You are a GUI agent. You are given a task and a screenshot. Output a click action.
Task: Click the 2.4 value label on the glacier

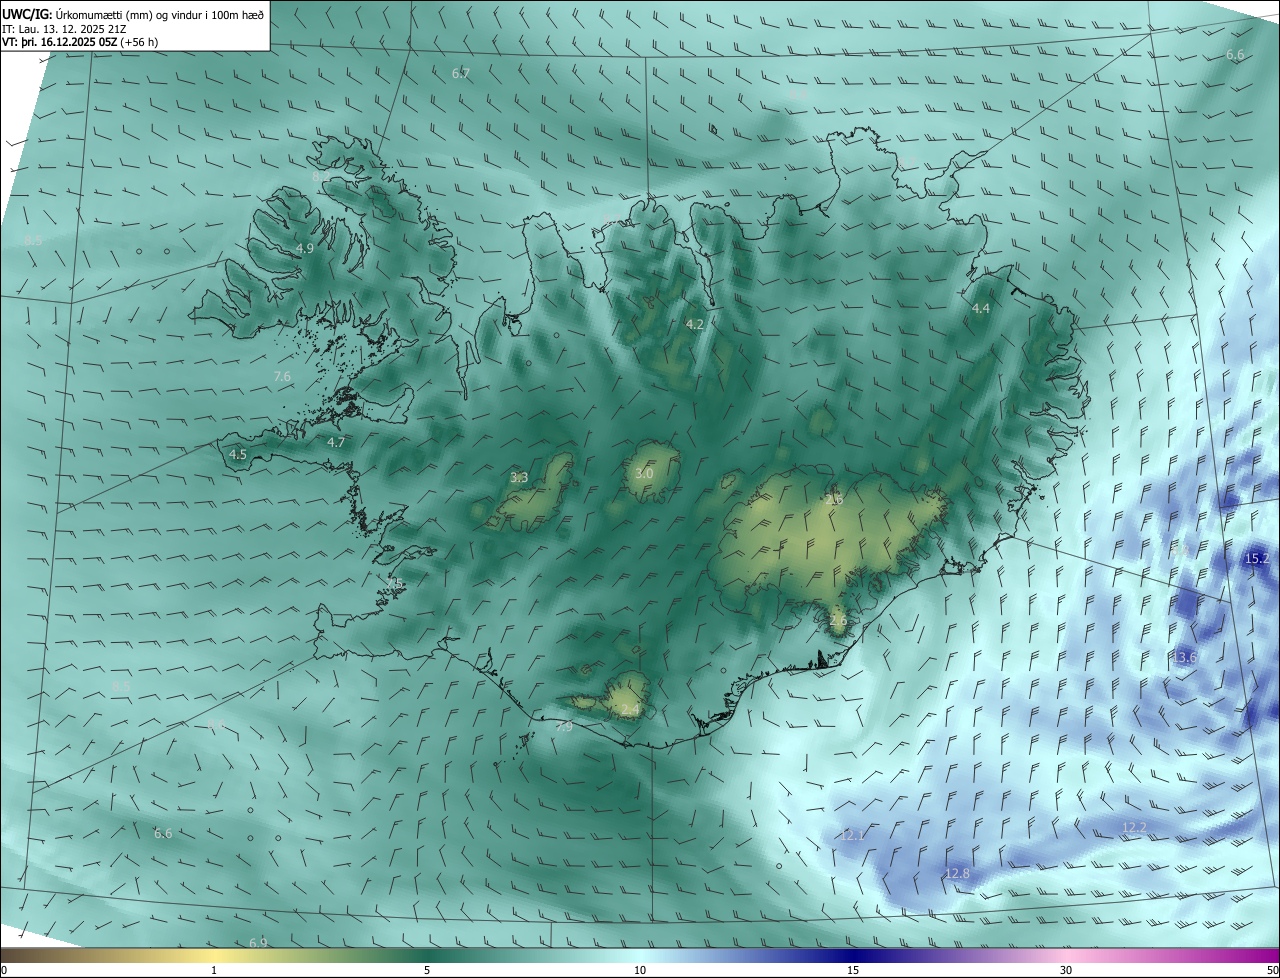(x=630, y=710)
